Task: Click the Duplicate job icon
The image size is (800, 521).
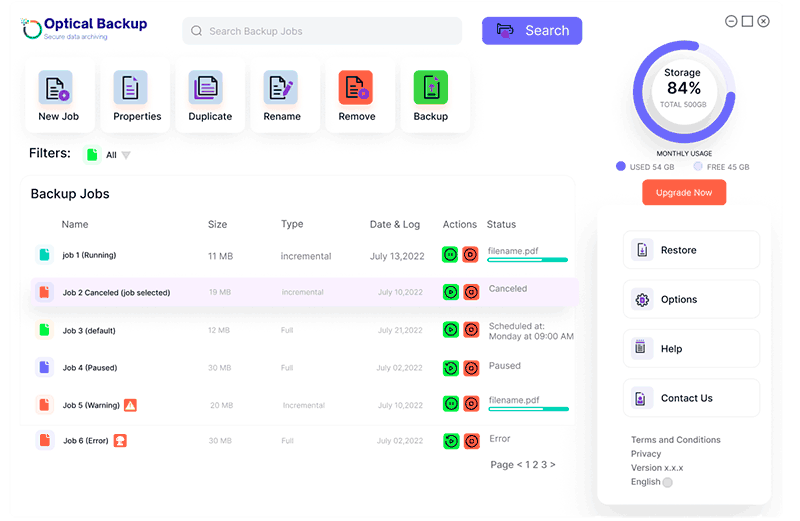Action: 205,88
